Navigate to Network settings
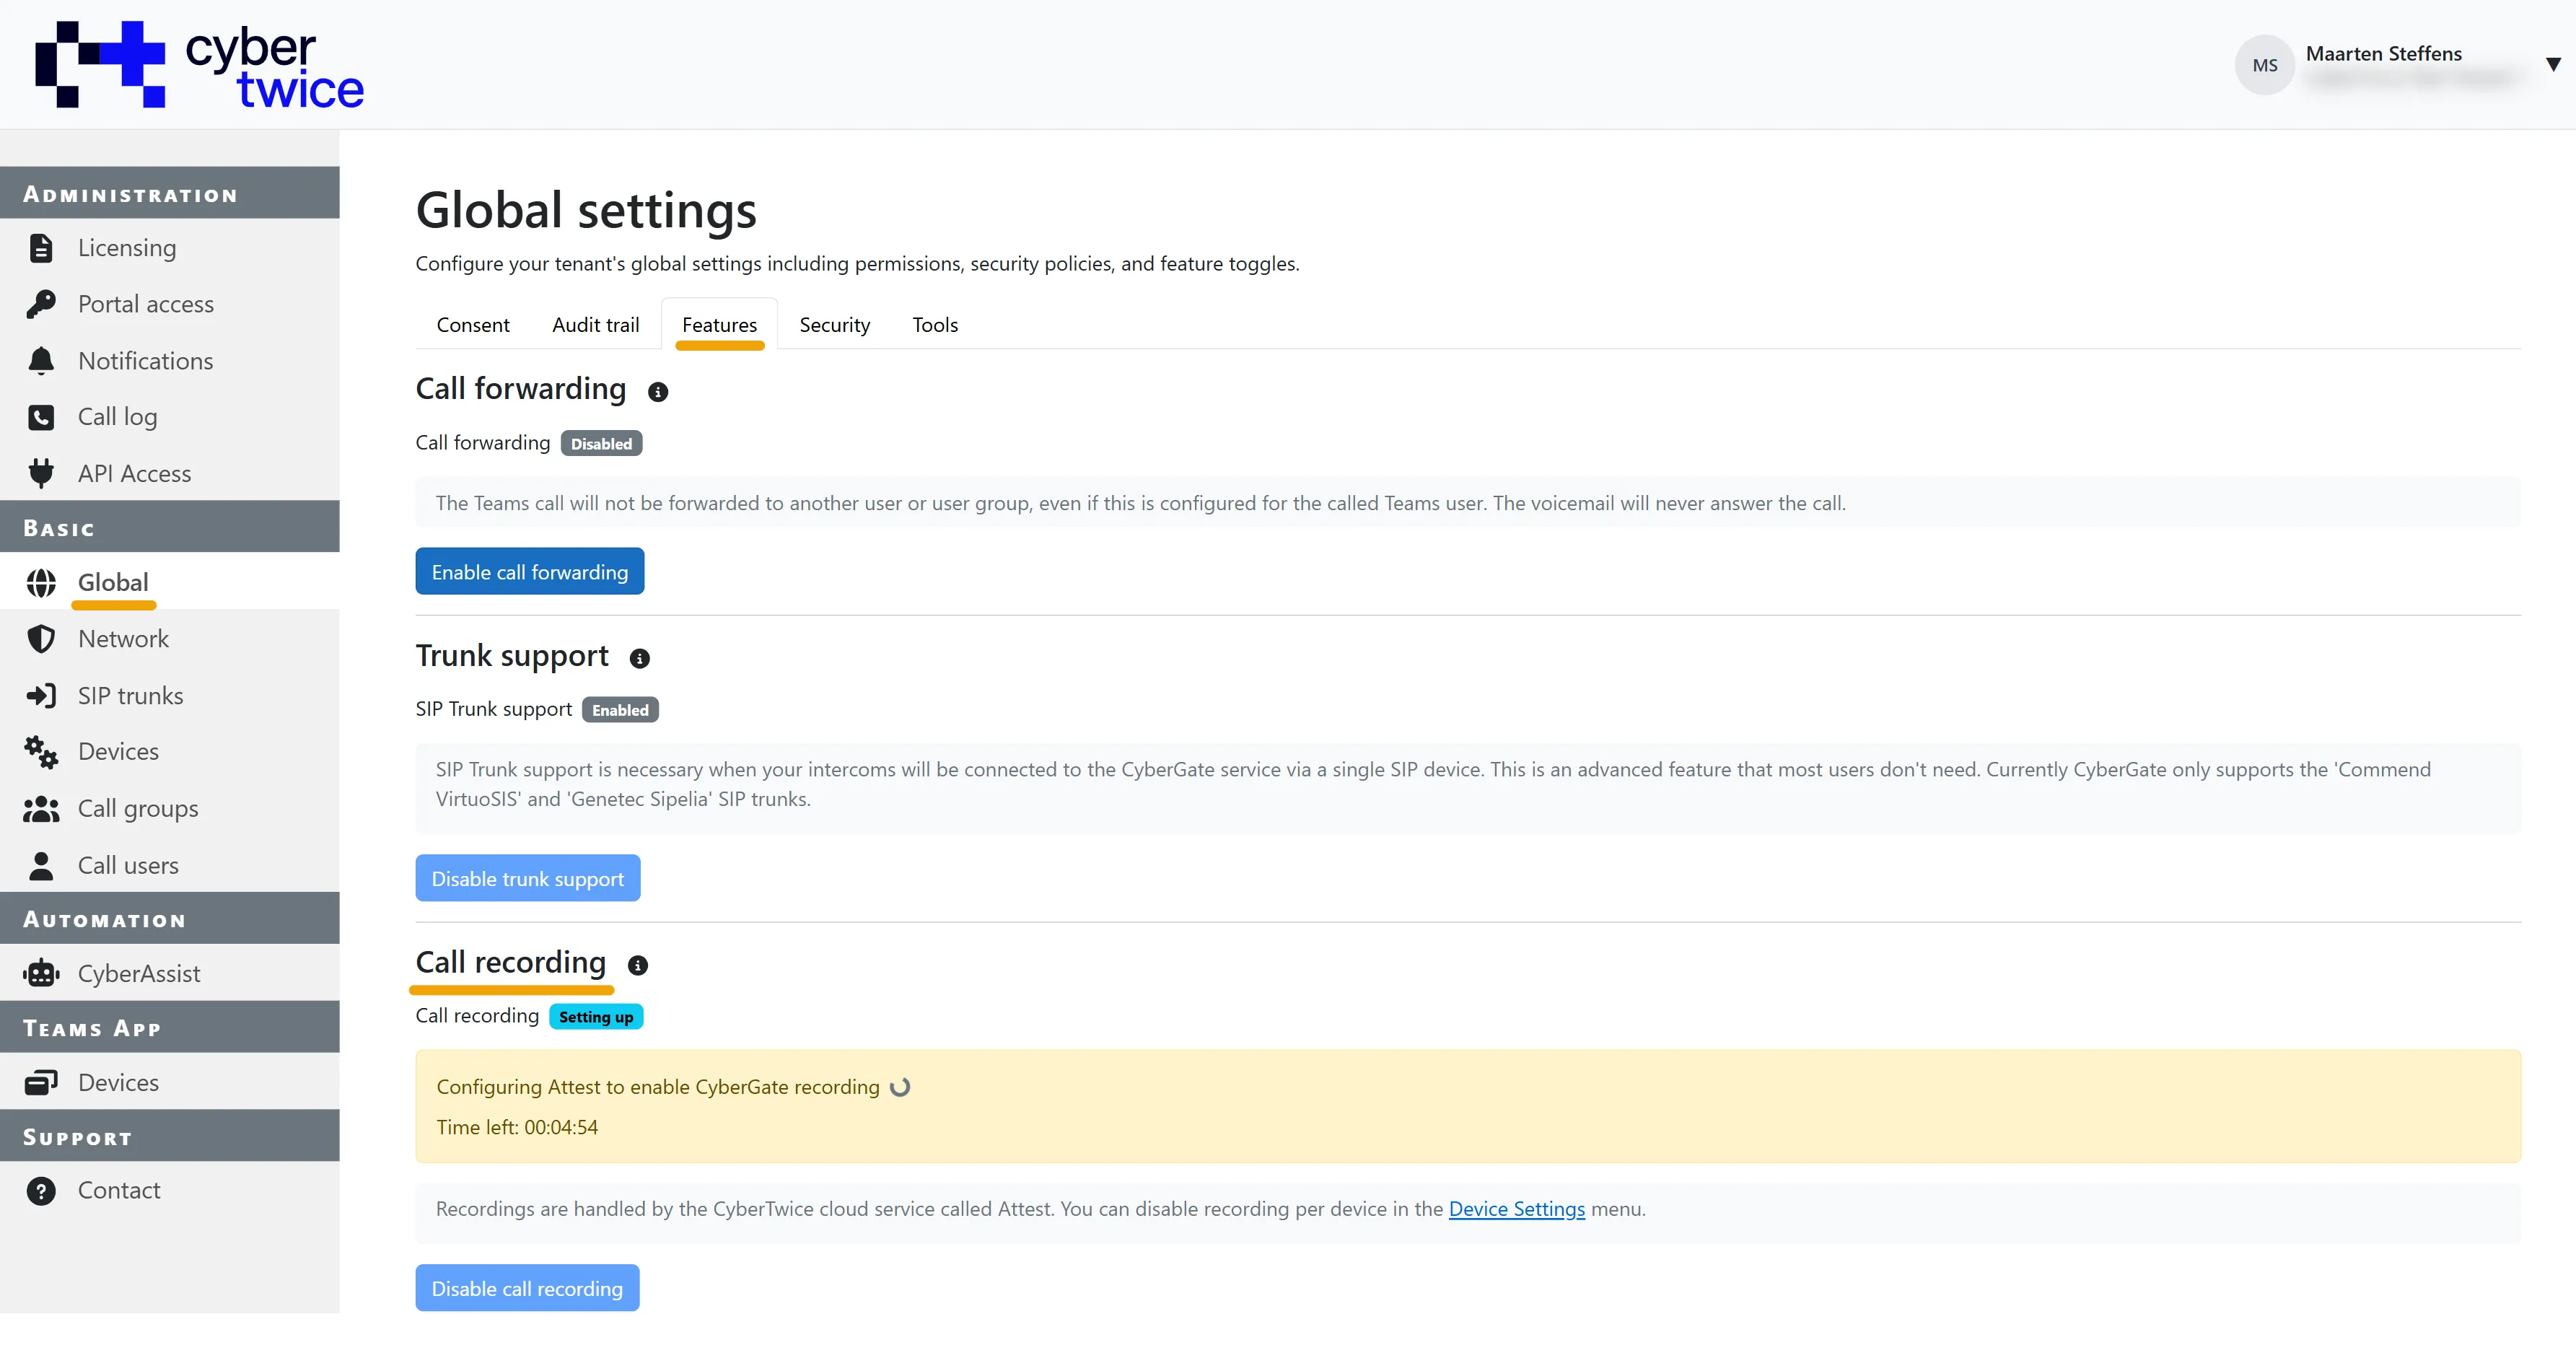This screenshot has height=1358, width=2576. pos(170,639)
